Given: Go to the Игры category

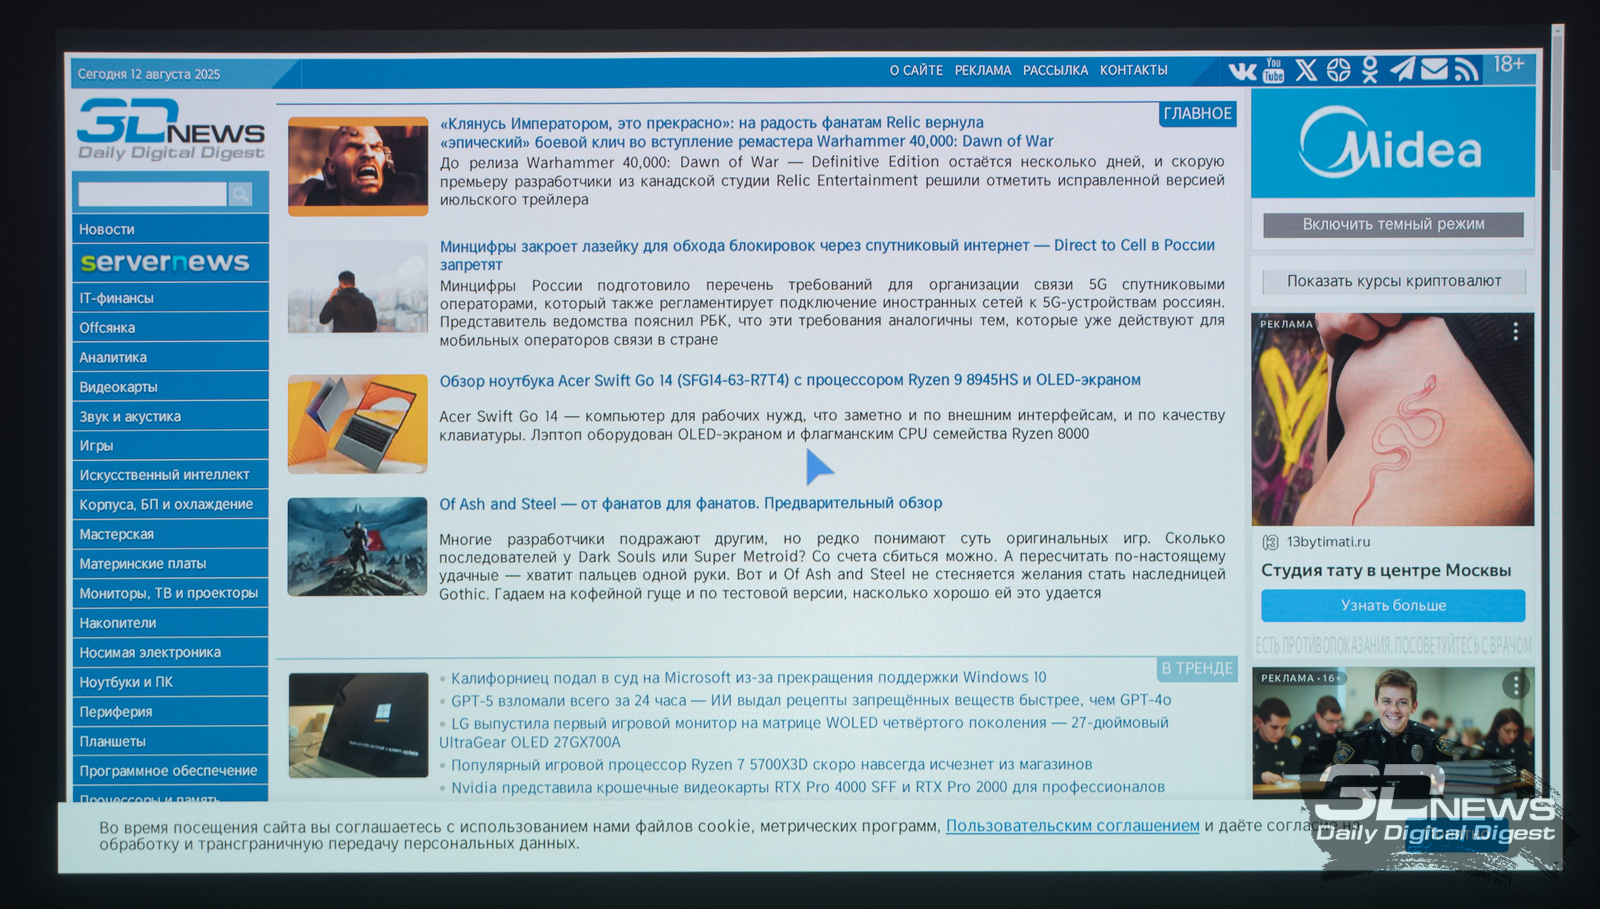Looking at the screenshot, I should point(170,445).
